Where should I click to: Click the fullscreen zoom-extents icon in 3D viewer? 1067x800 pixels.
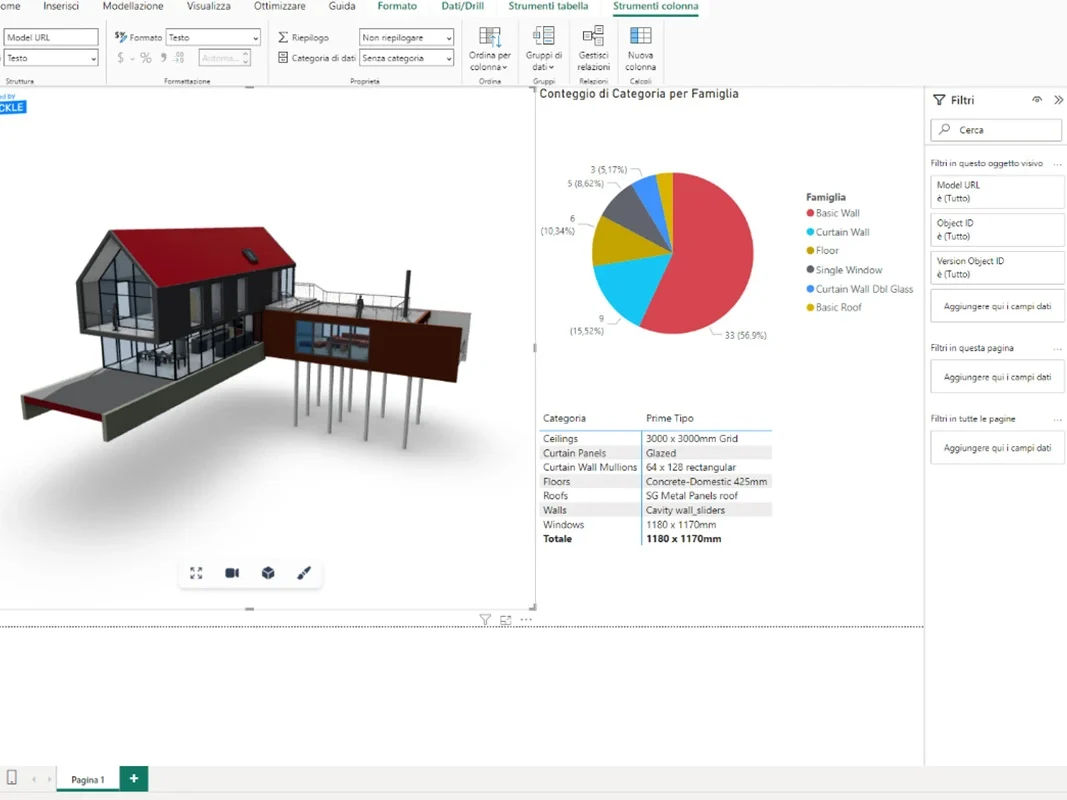pos(196,573)
